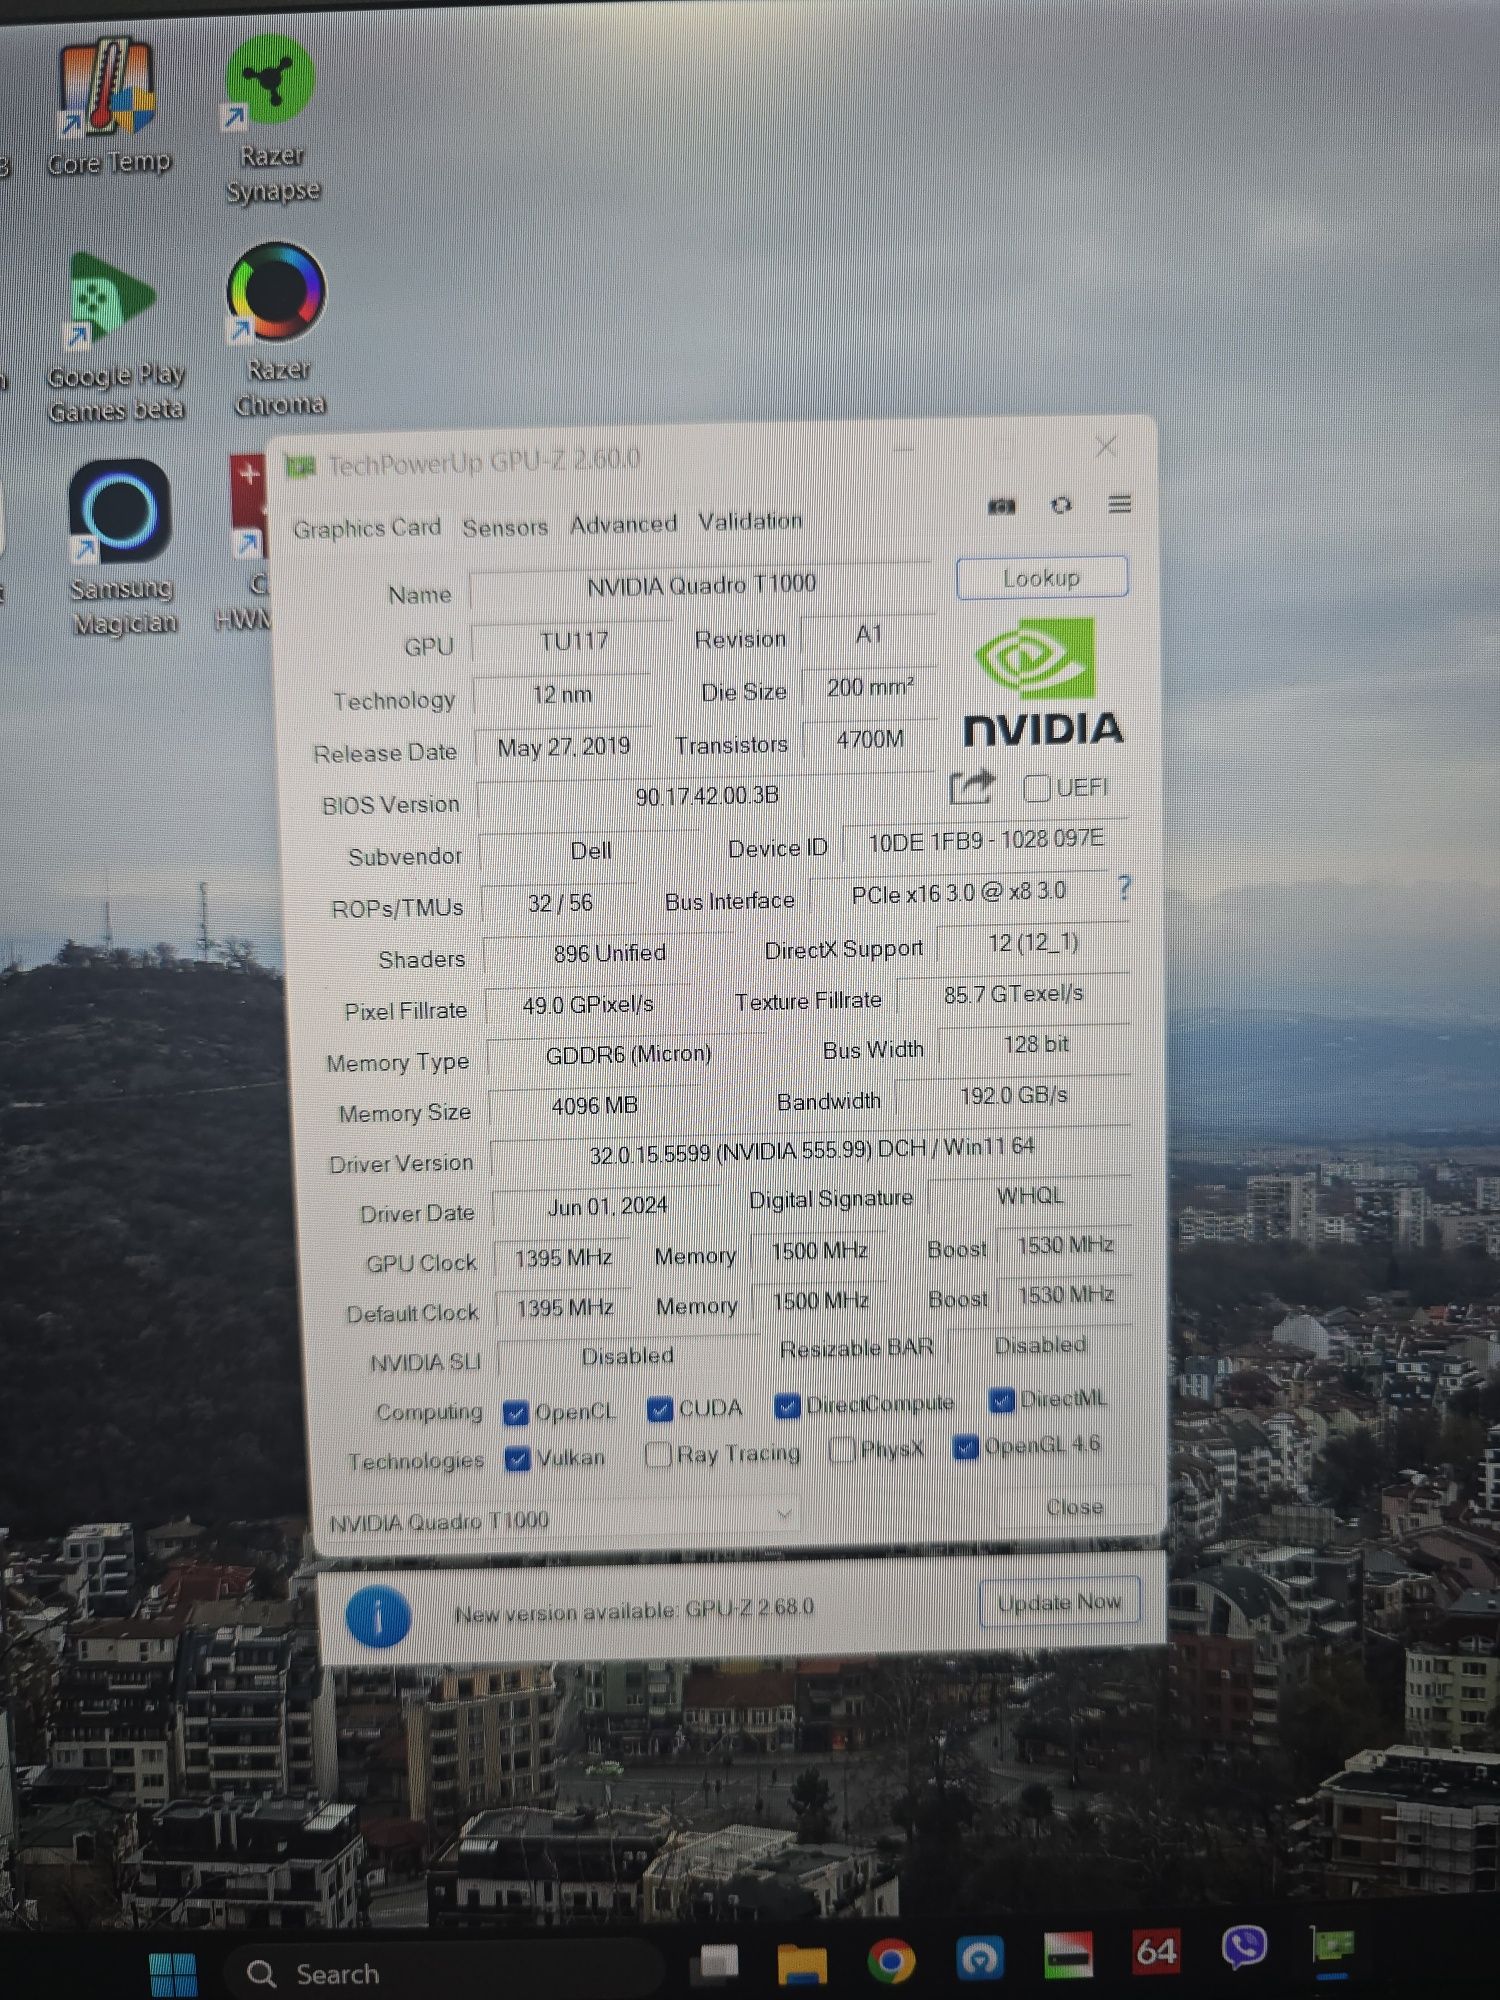1500x2000 pixels.
Task: Toggle the DirectML checkbox
Action: (1001, 1400)
